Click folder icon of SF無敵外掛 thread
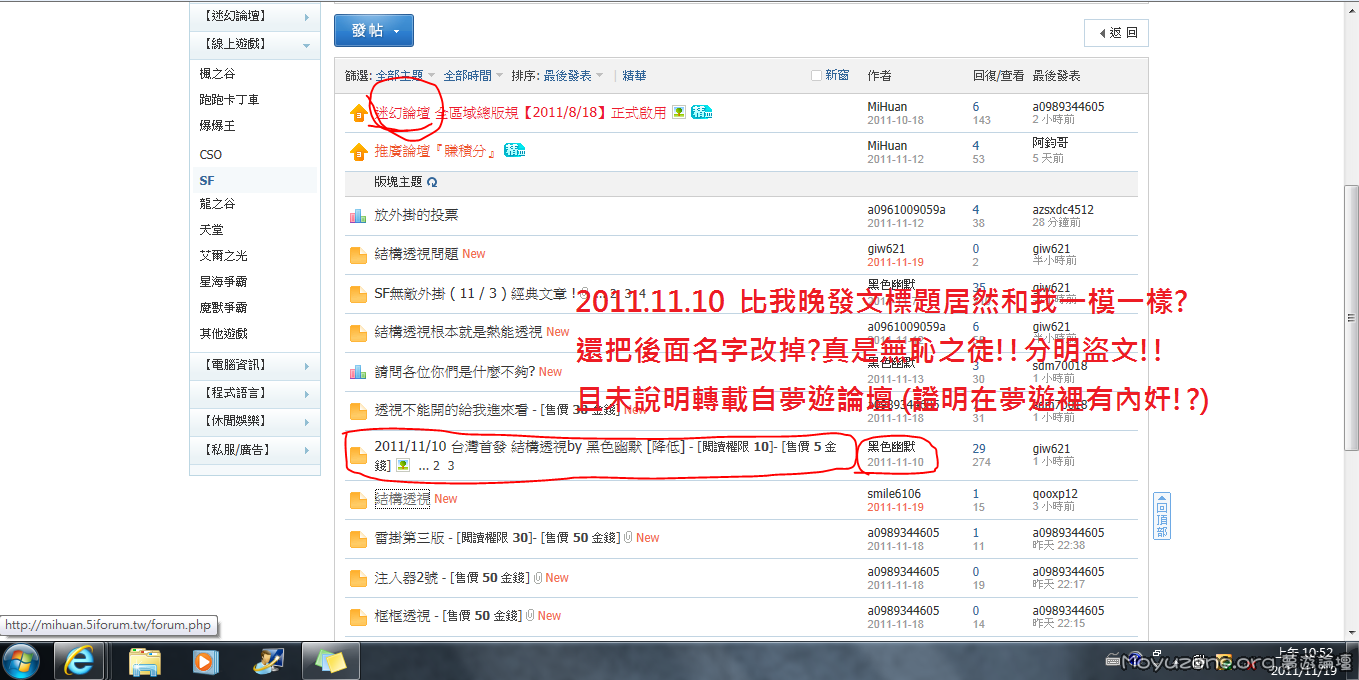Viewport: 1359px width, 680px height. click(358, 294)
